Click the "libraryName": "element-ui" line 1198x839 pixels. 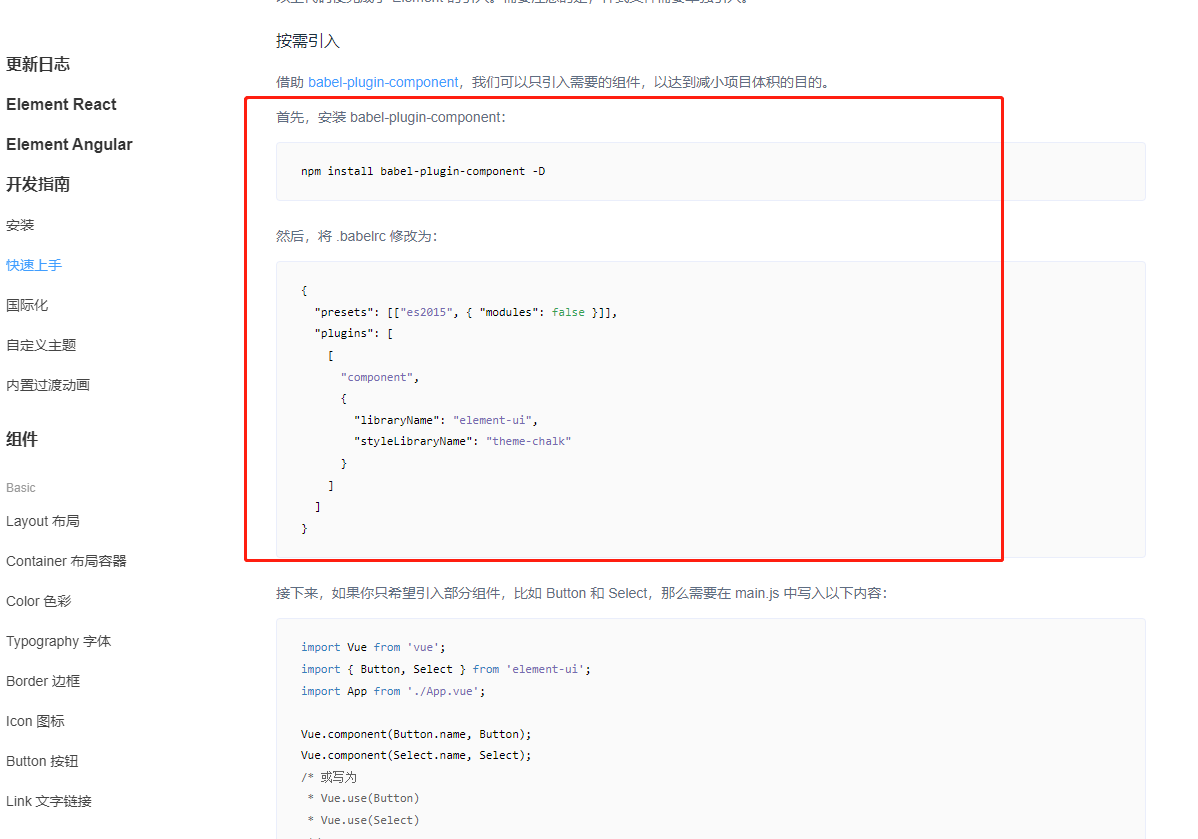[446, 420]
